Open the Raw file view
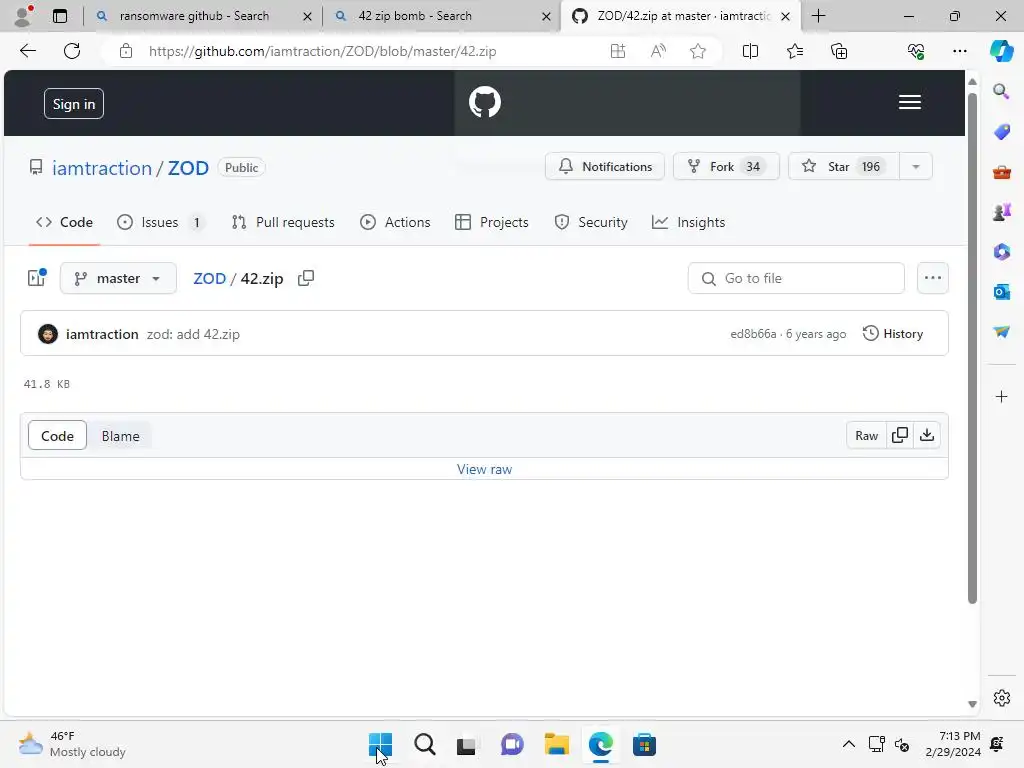 [x=867, y=436]
